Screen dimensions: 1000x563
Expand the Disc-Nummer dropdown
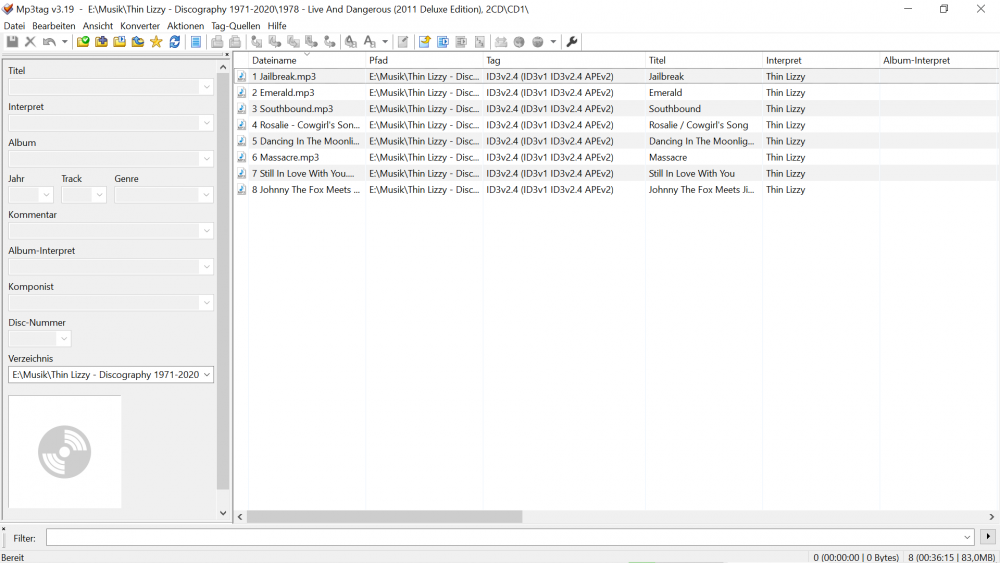[x=63, y=339]
